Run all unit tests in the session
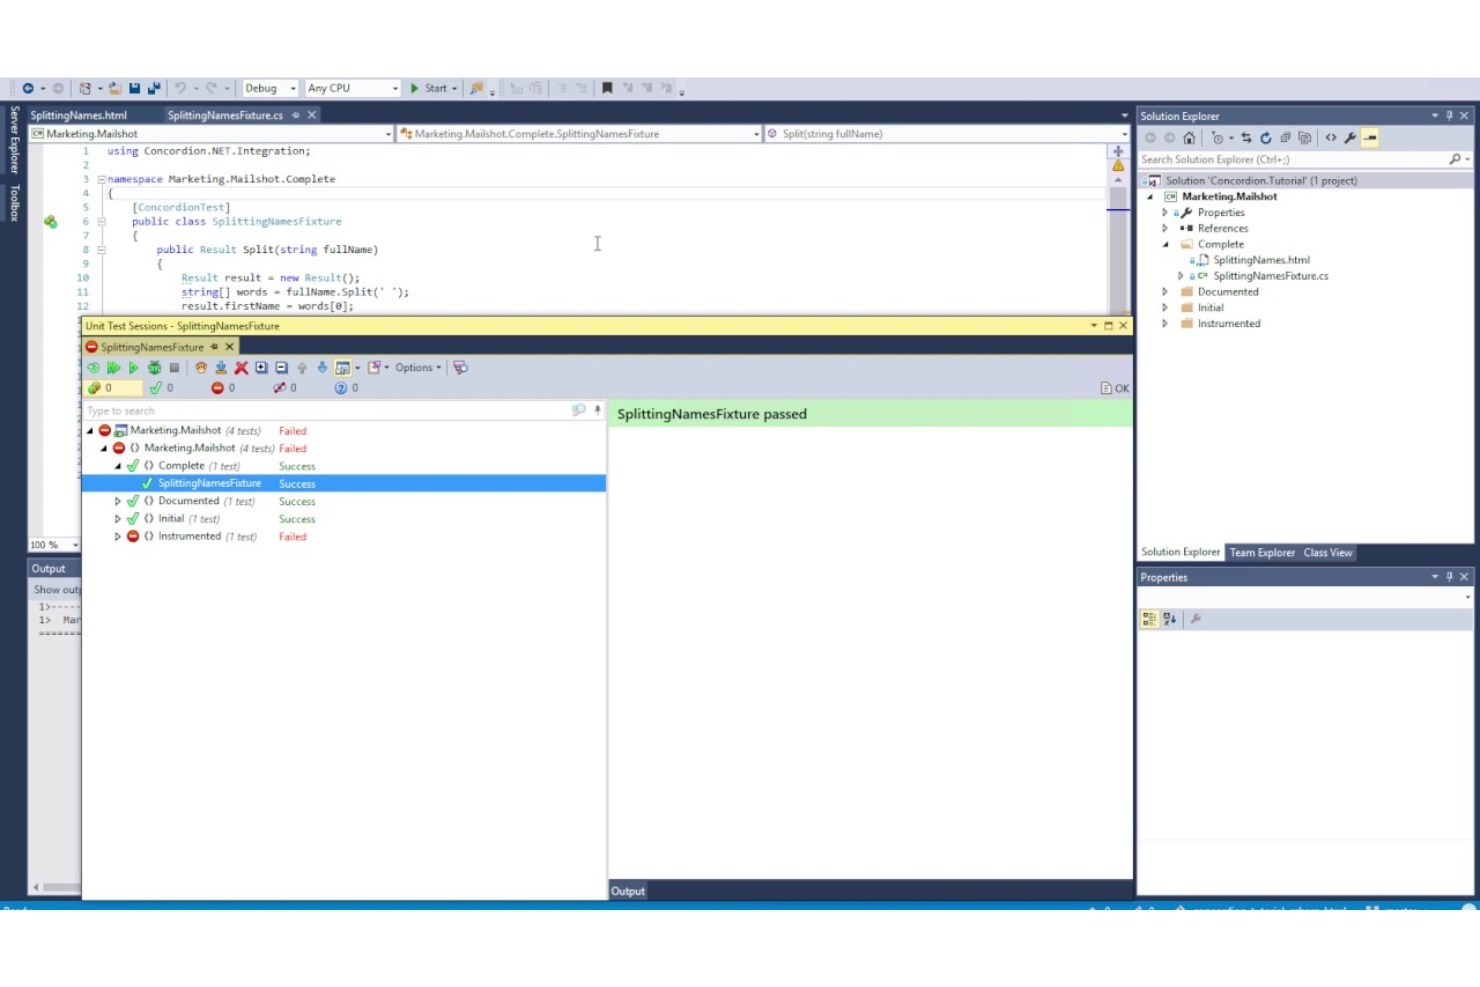Screen dimensions: 1480x987 [114, 367]
